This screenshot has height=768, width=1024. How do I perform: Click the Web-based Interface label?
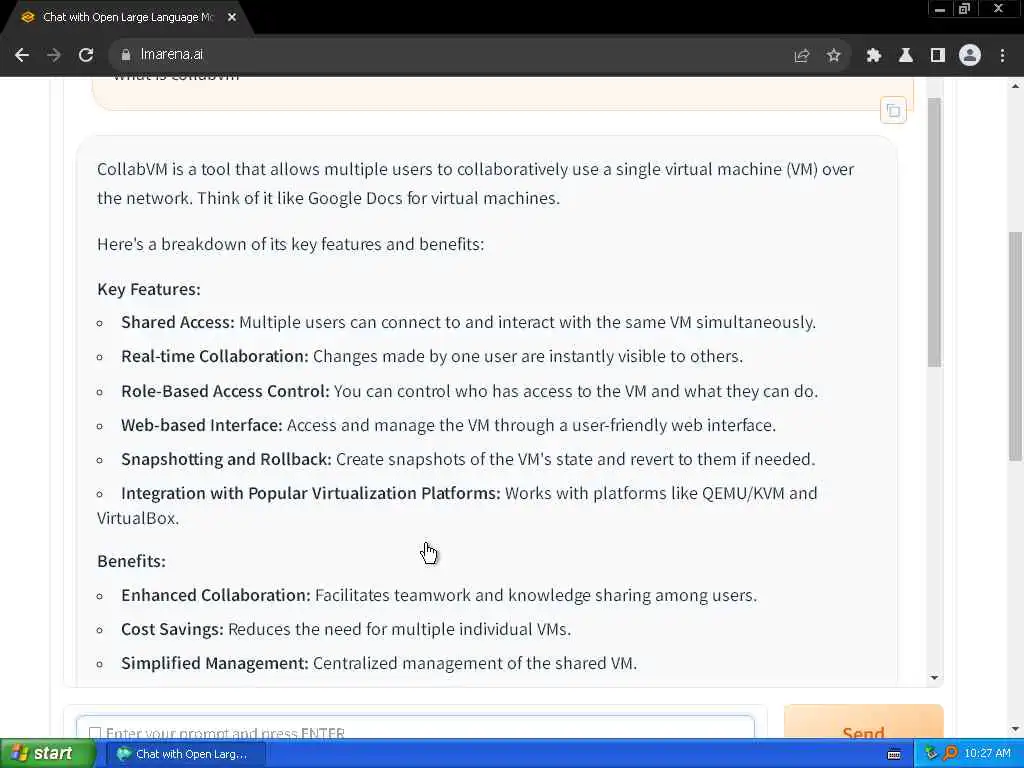202,425
